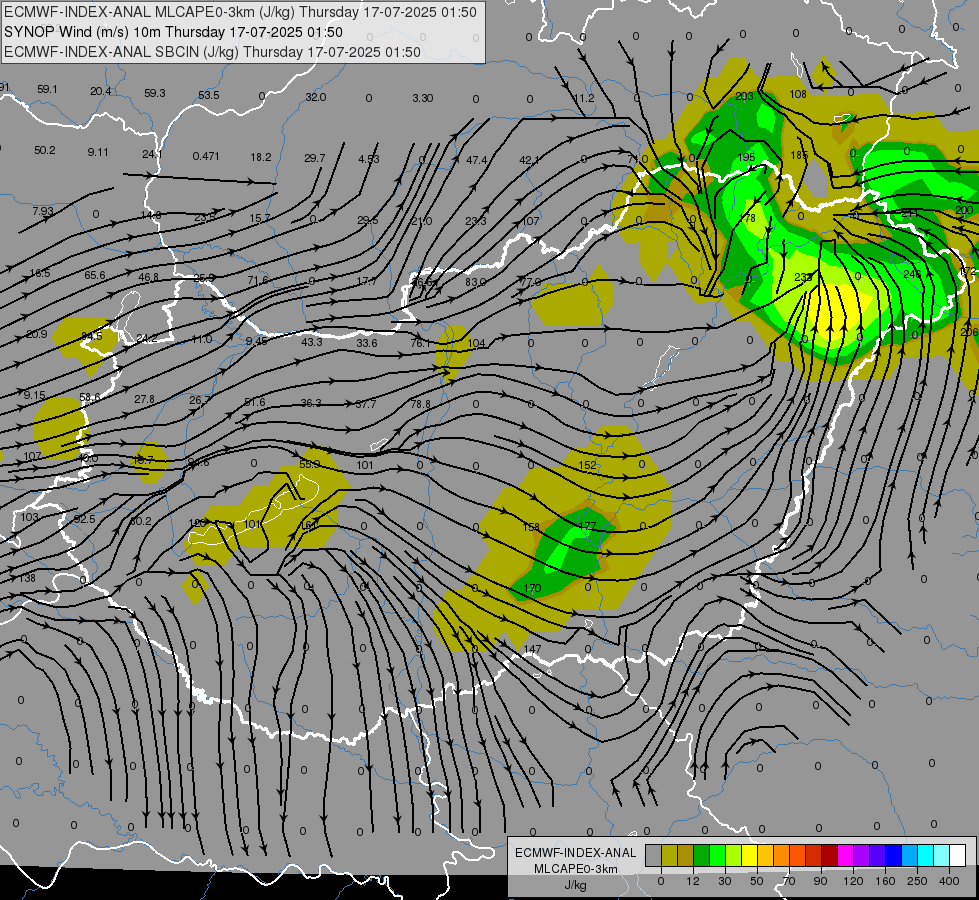
Task: Select the 120 tick label on the legend
Action: pyautogui.click(x=853, y=881)
